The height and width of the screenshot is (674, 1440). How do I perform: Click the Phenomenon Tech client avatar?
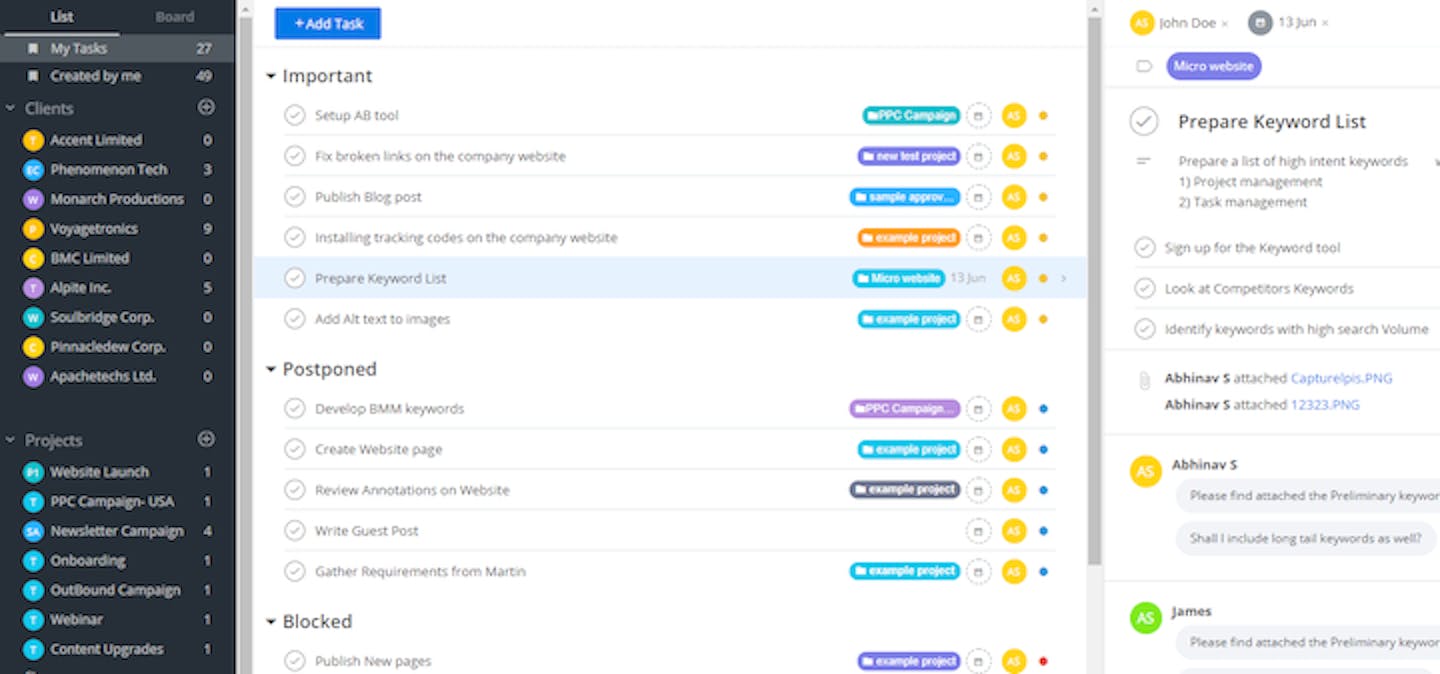33,170
